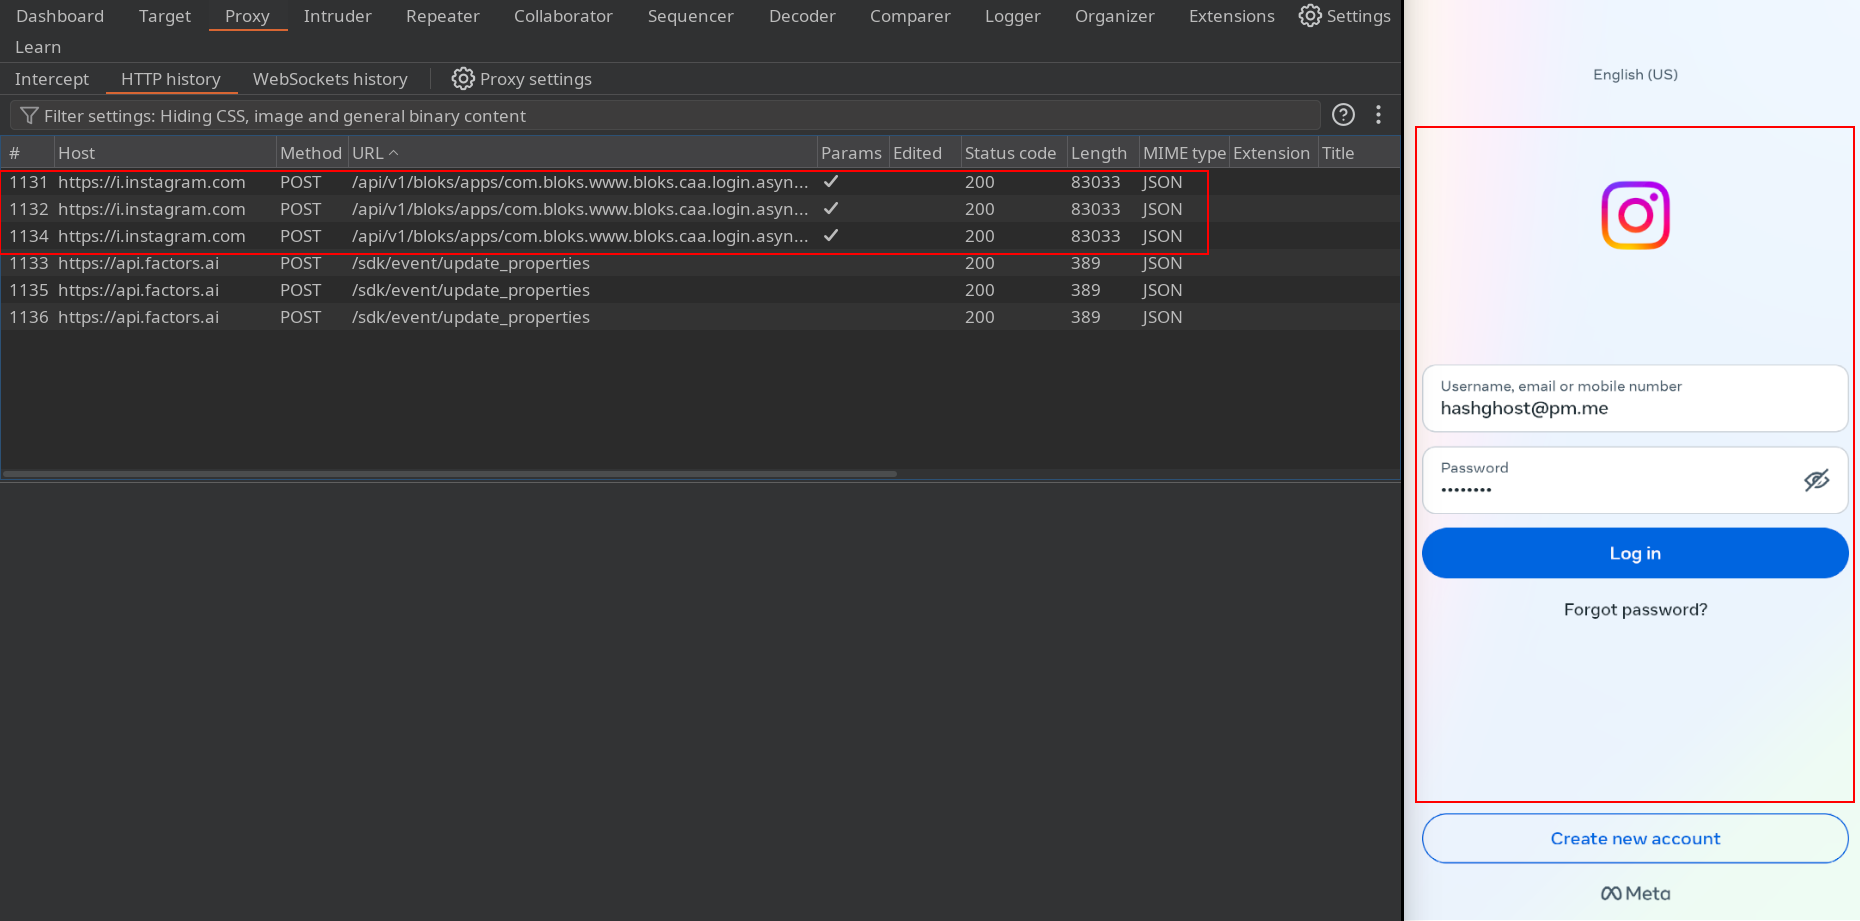Switch to the Intercept tab
This screenshot has width=1860, height=921.
point(52,79)
